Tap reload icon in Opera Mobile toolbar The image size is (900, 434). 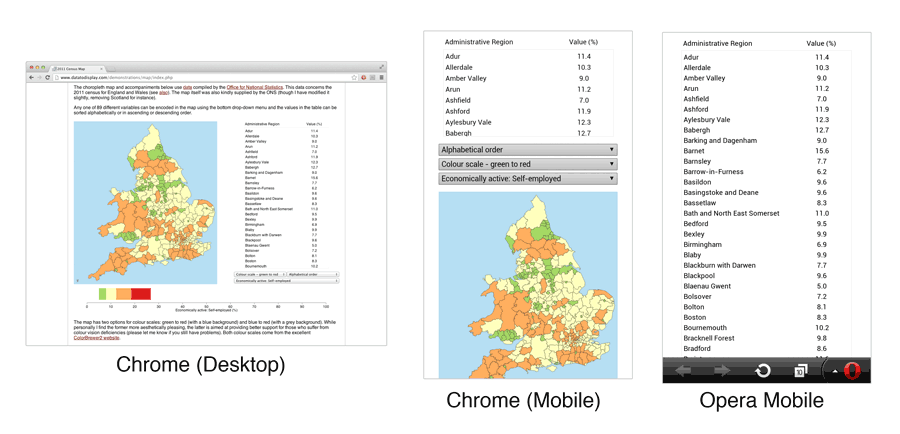(x=762, y=371)
